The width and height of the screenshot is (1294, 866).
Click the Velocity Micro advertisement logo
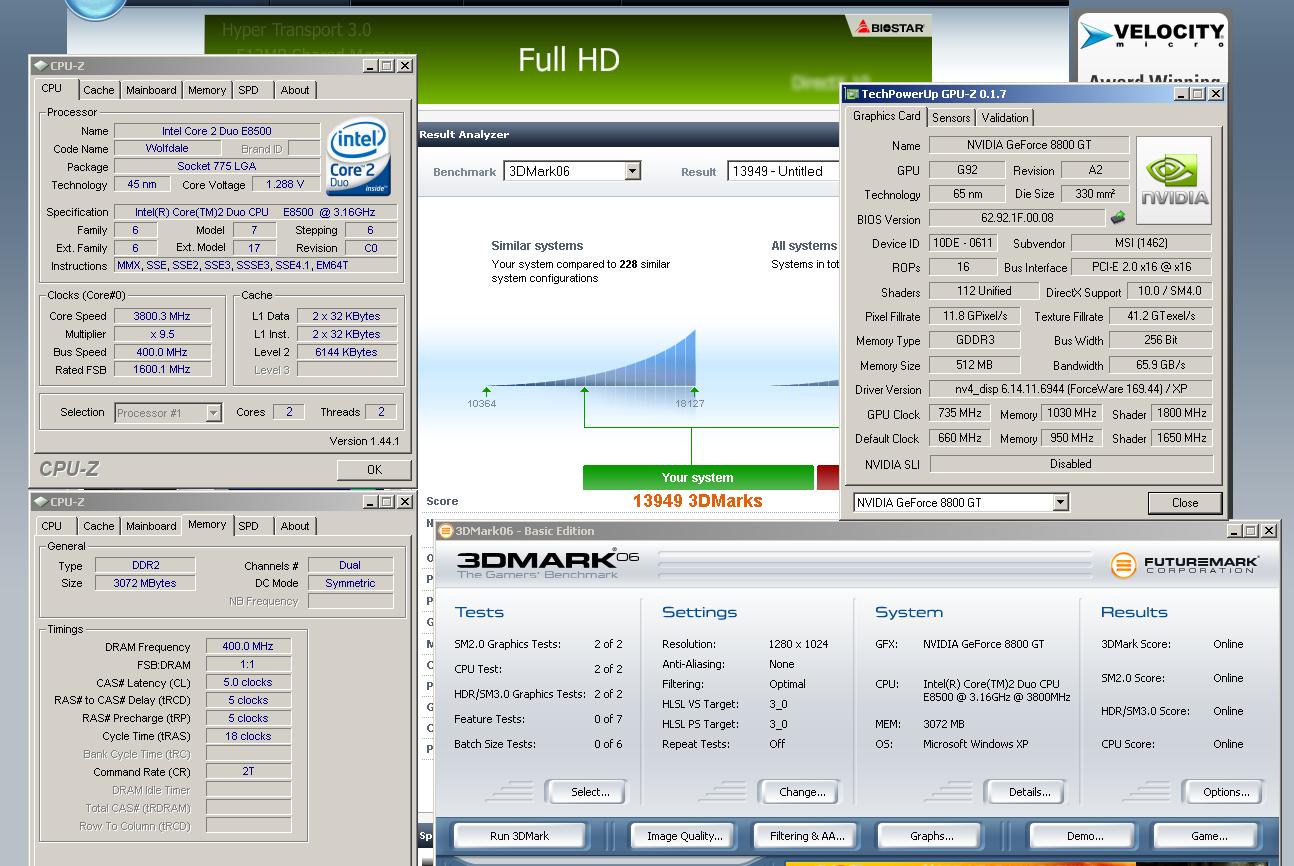[1153, 36]
